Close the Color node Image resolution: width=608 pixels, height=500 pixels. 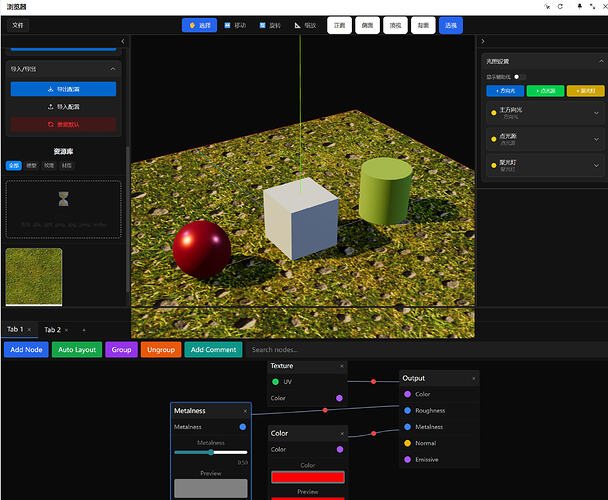(x=342, y=433)
